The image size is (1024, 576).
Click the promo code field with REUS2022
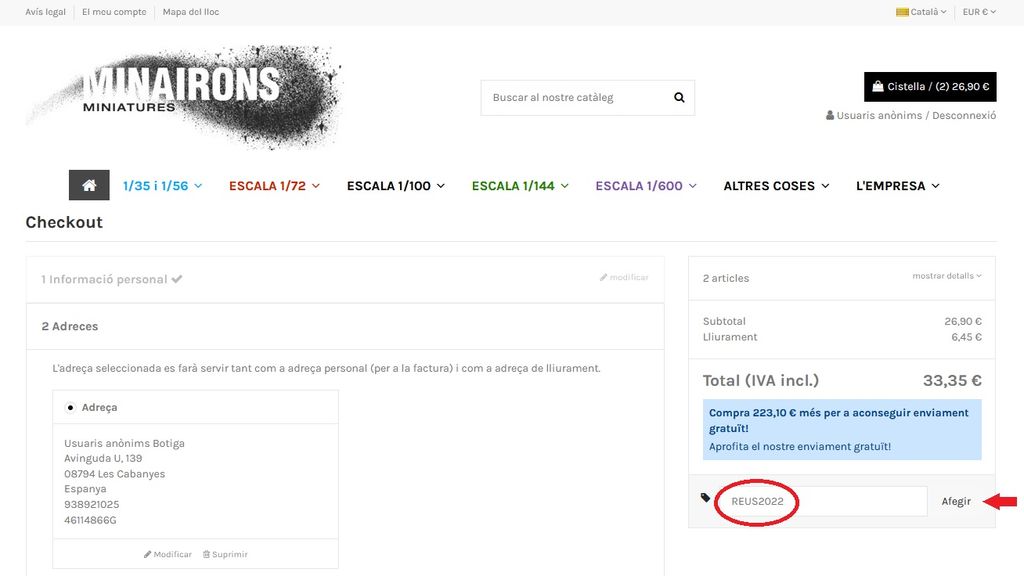pyautogui.click(x=821, y=502)
